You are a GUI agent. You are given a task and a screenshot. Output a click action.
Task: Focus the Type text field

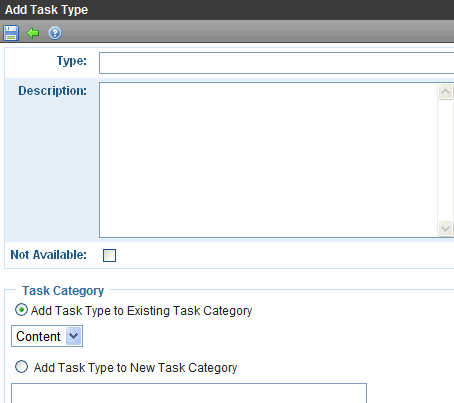click(x=276, y=63)
